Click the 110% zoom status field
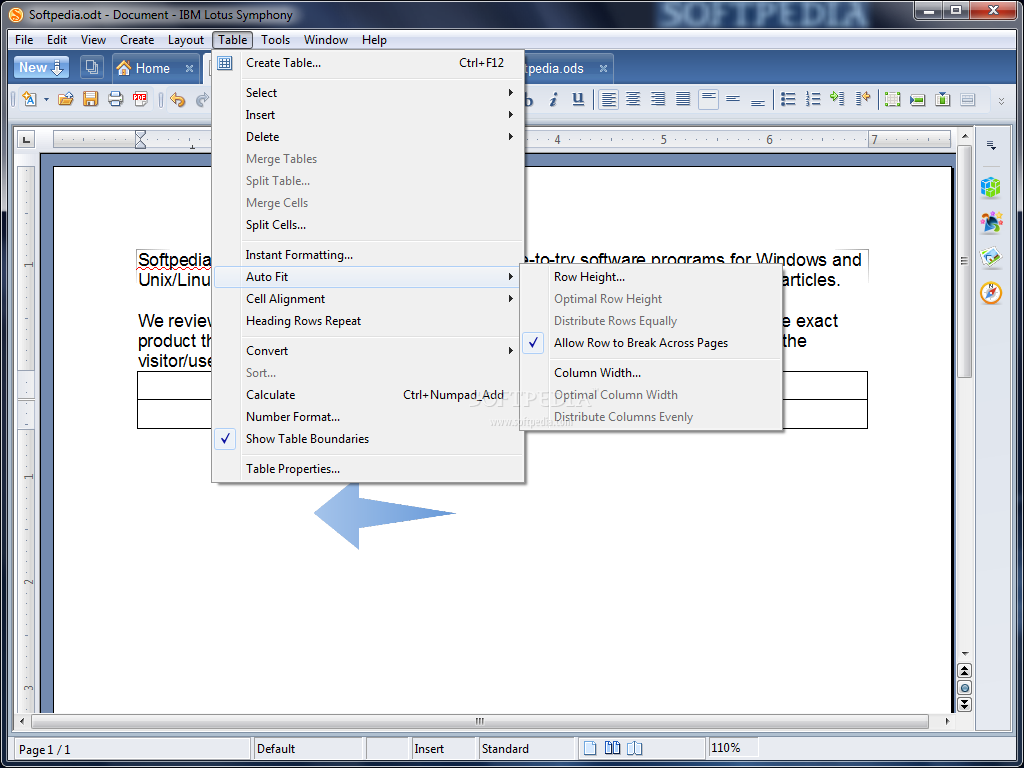This screenshot has height=768, width=1024. click(733, 748)
